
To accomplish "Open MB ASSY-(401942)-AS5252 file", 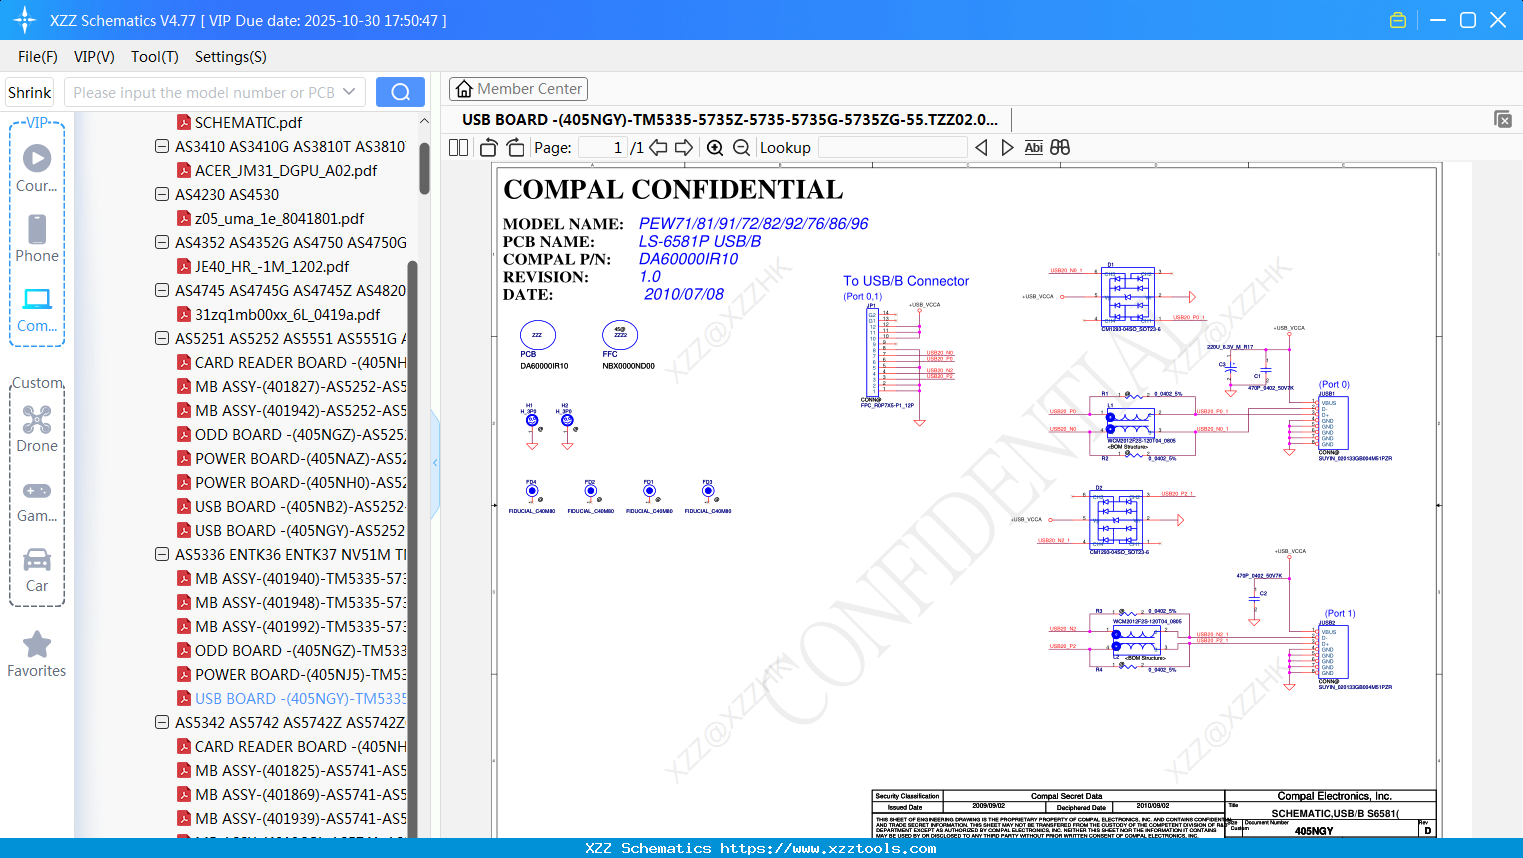I will pyautogui.click(x=300, y=410).
